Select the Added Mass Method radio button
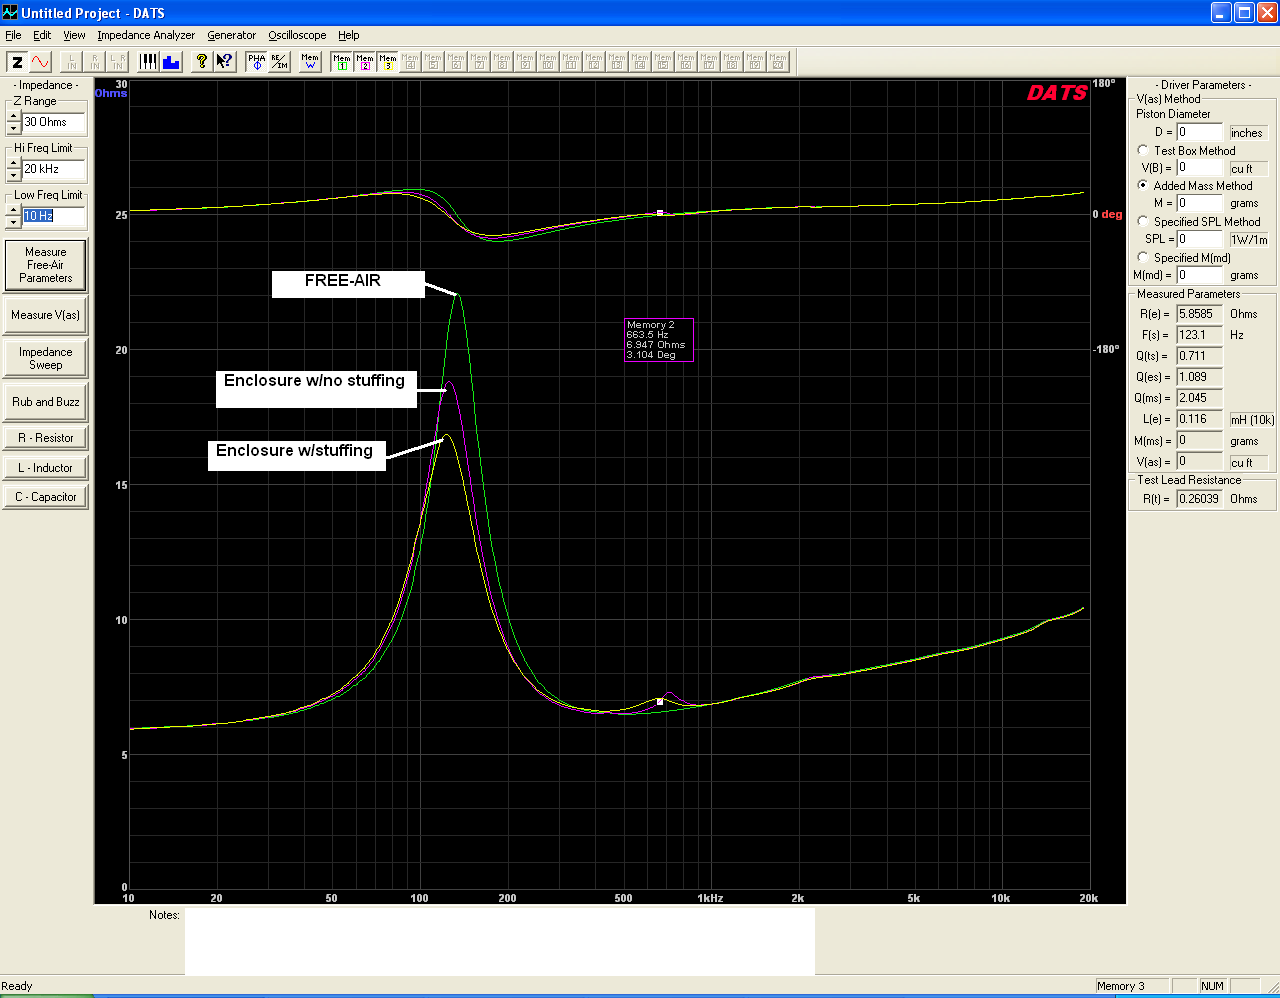 point(1143,185)
